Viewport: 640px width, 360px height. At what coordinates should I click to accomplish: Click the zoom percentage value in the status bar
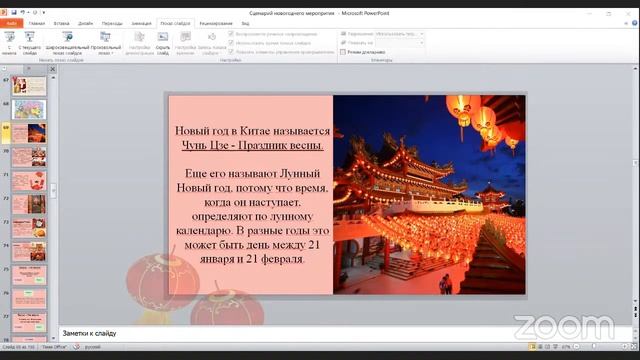coord(566,347)
